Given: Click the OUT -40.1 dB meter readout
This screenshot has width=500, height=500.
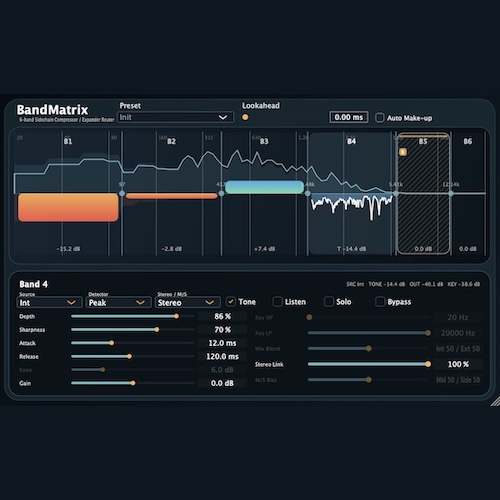Looking at the screenshot, I should pyautogui.click(x=426, y=284).
